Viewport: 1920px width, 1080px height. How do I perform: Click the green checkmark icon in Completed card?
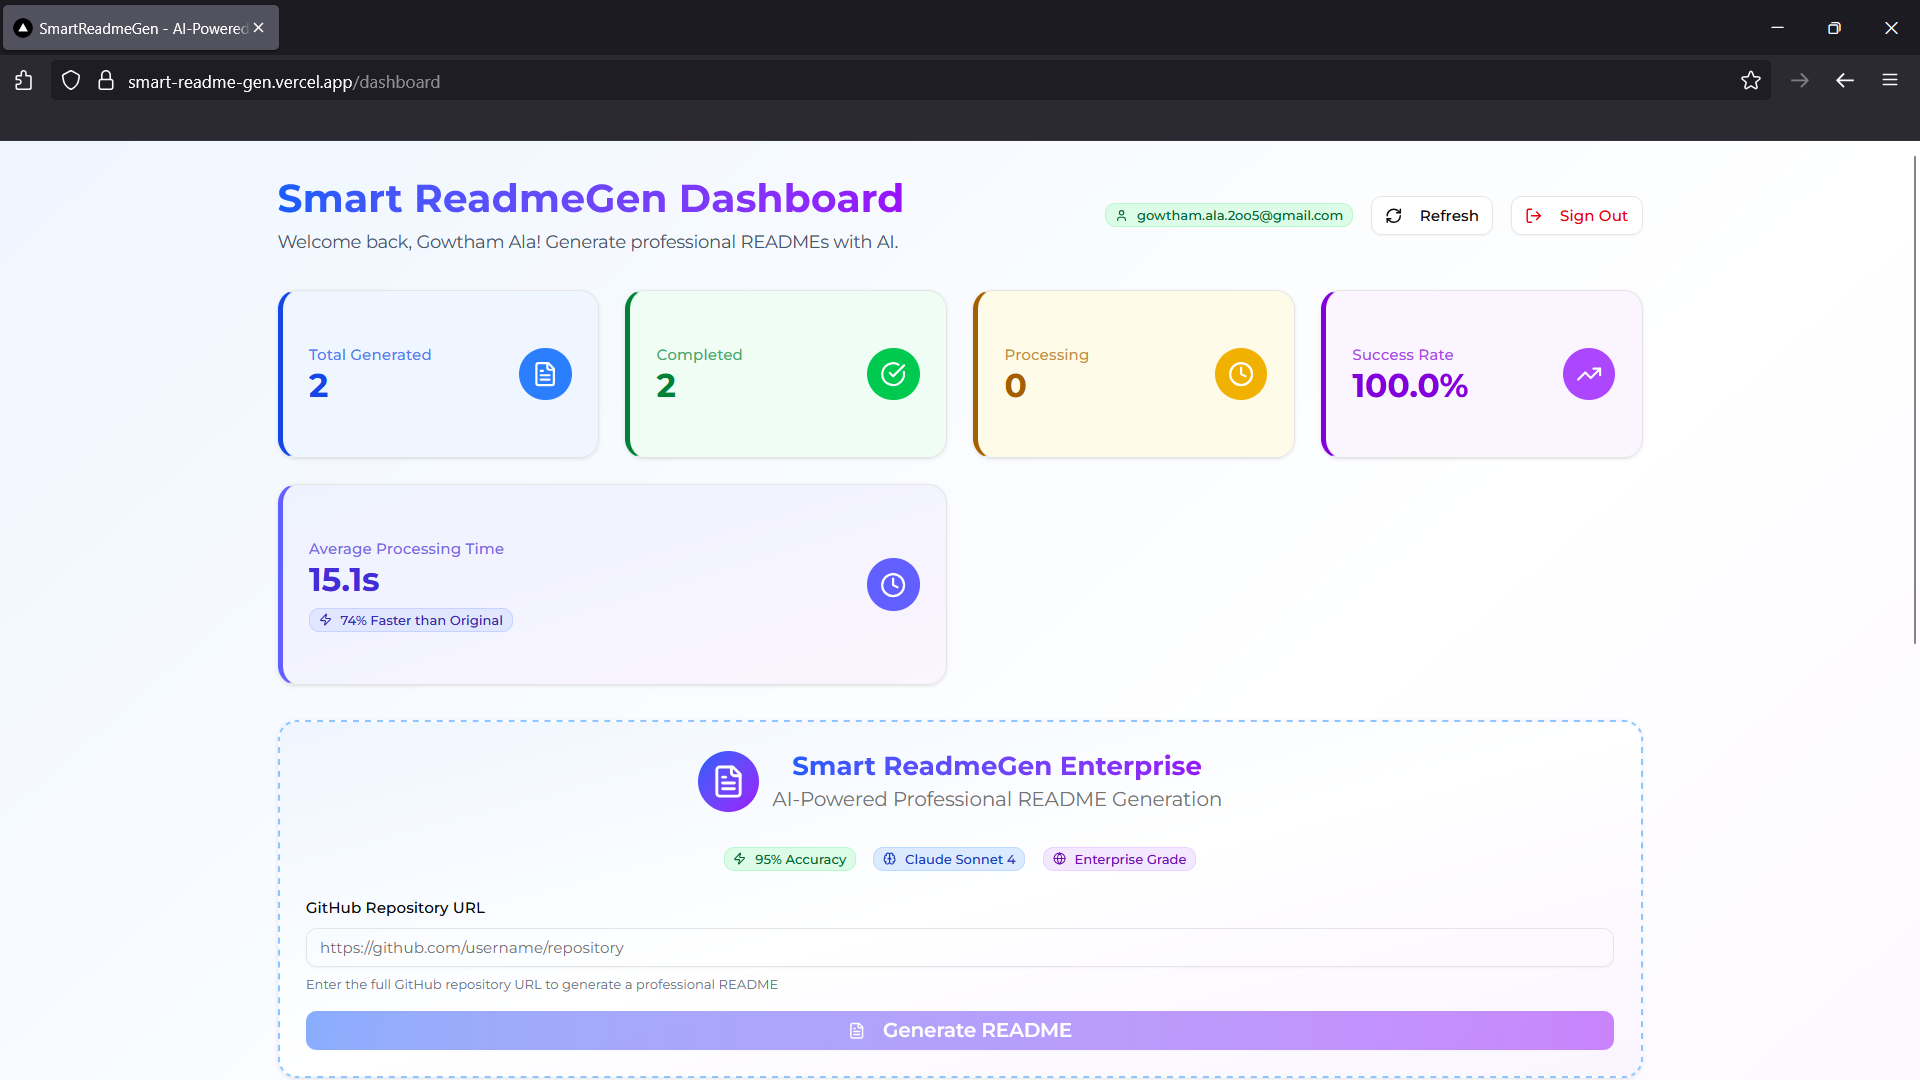(x=893, y=374)
